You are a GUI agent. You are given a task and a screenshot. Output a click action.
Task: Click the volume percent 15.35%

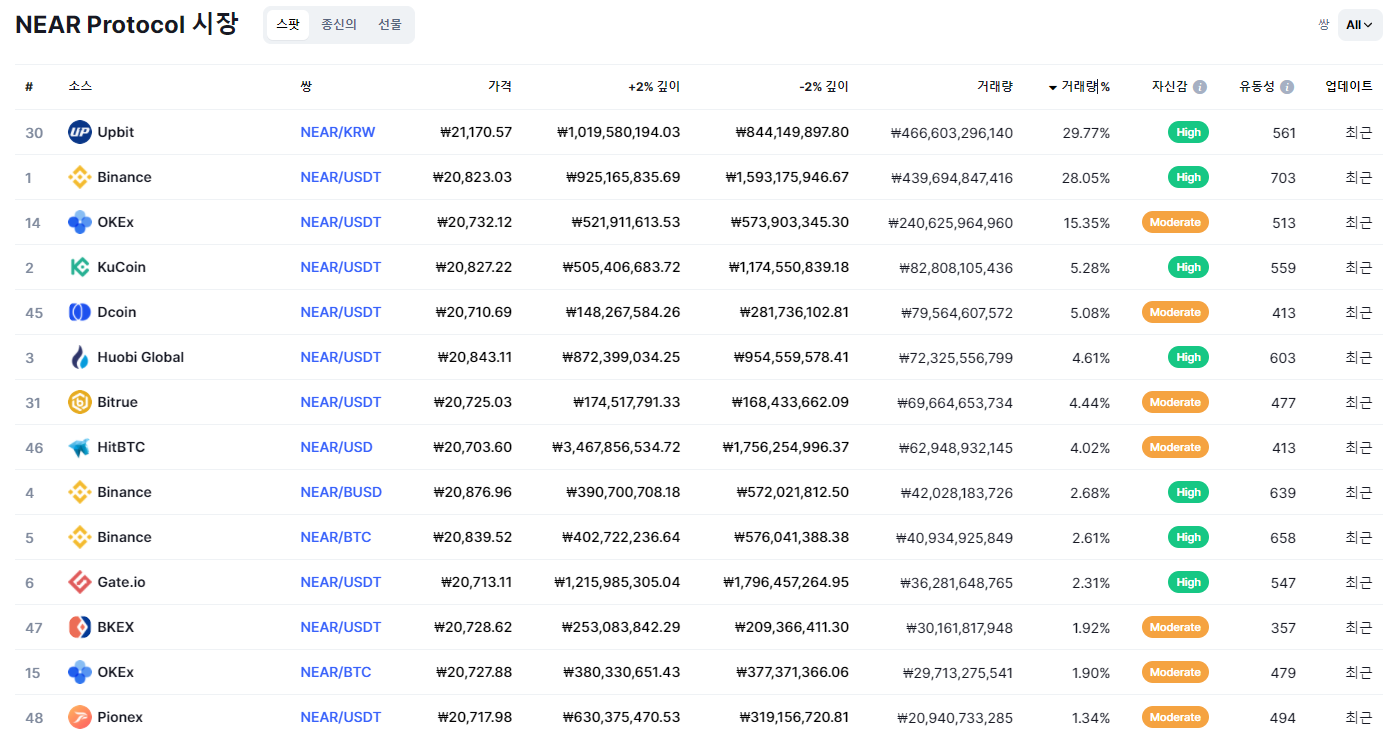point(1087,223)
